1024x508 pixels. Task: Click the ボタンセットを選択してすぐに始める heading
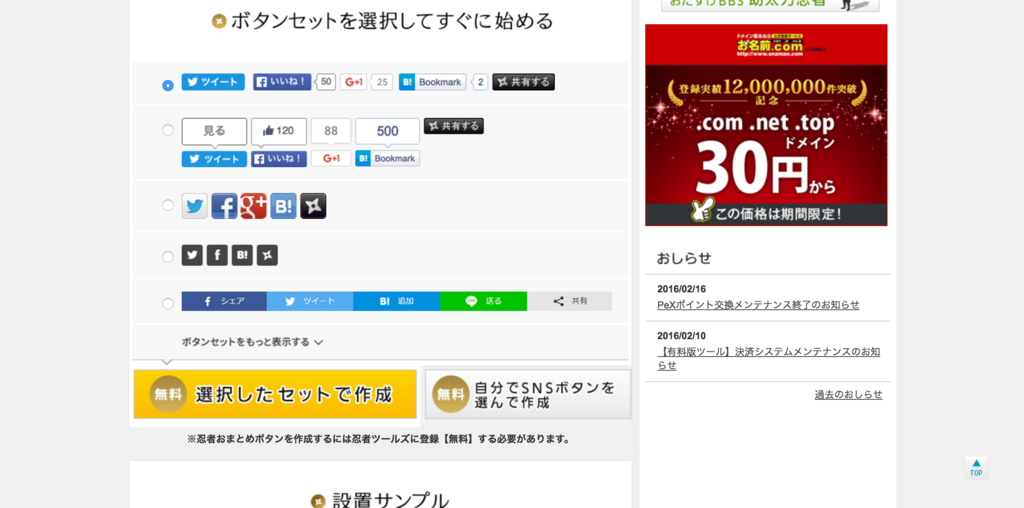point(392,21)
